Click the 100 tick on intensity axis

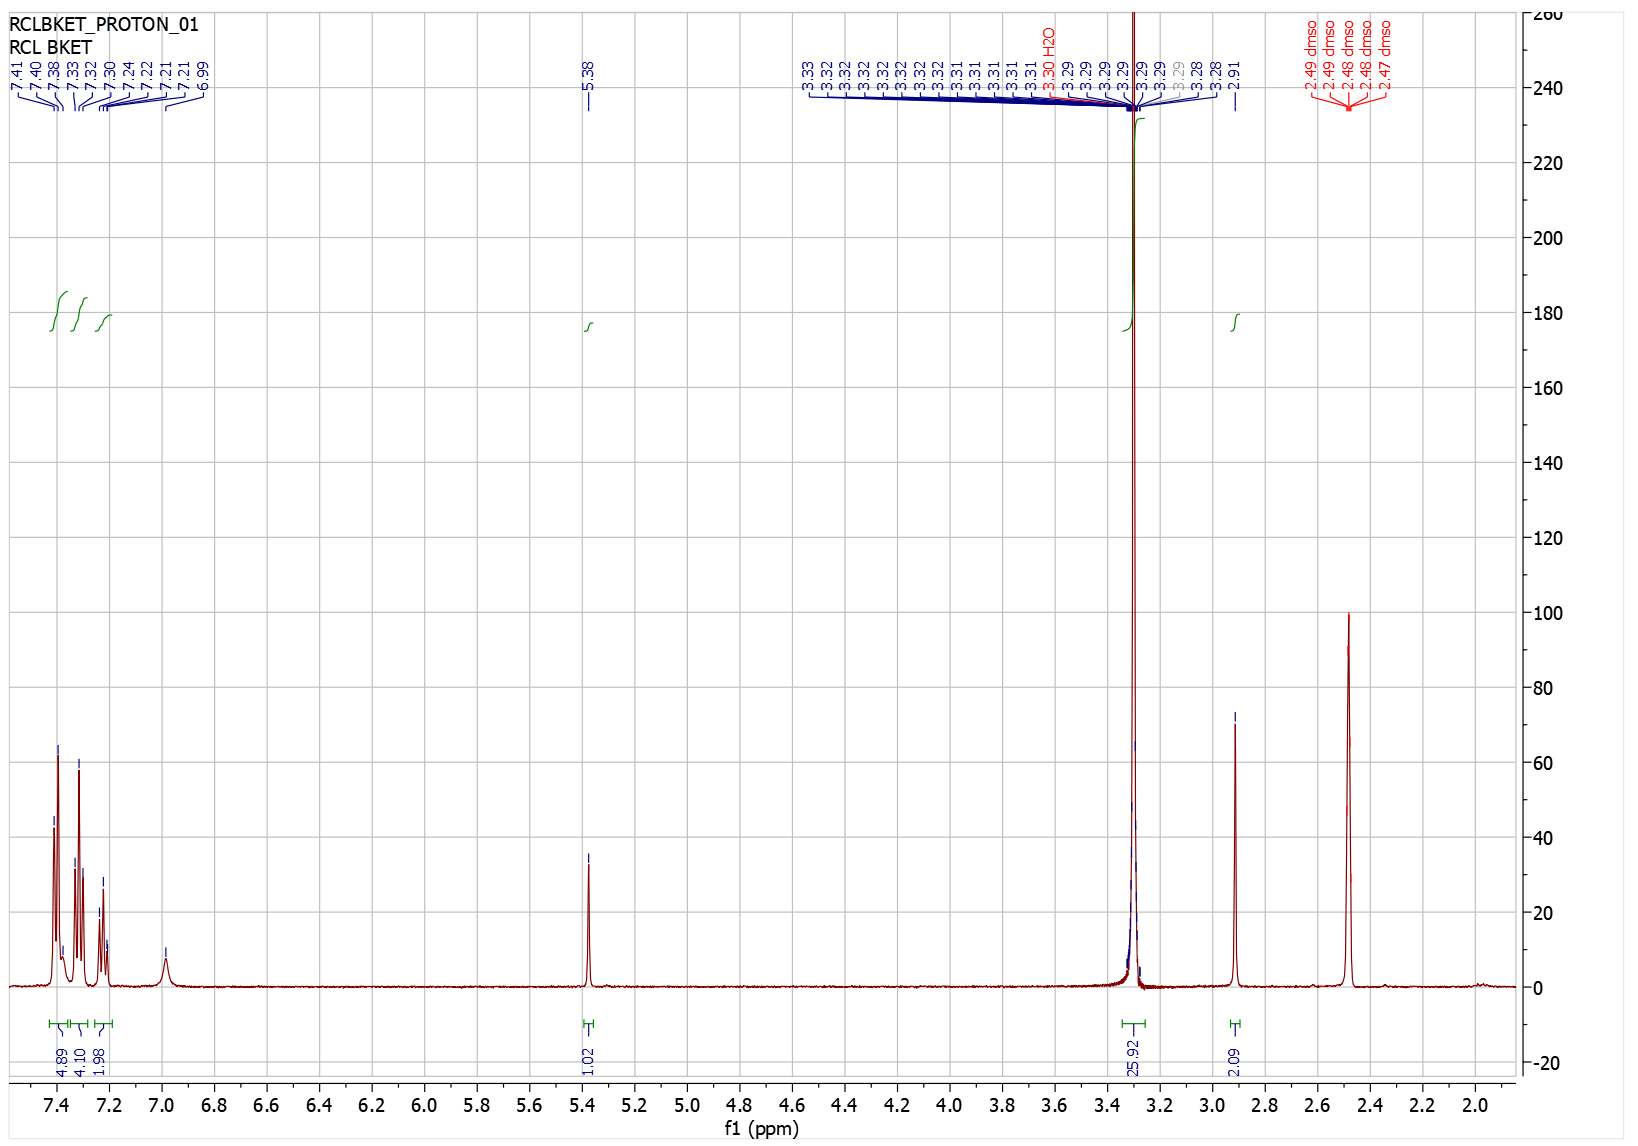click(x=1547, y=613)
